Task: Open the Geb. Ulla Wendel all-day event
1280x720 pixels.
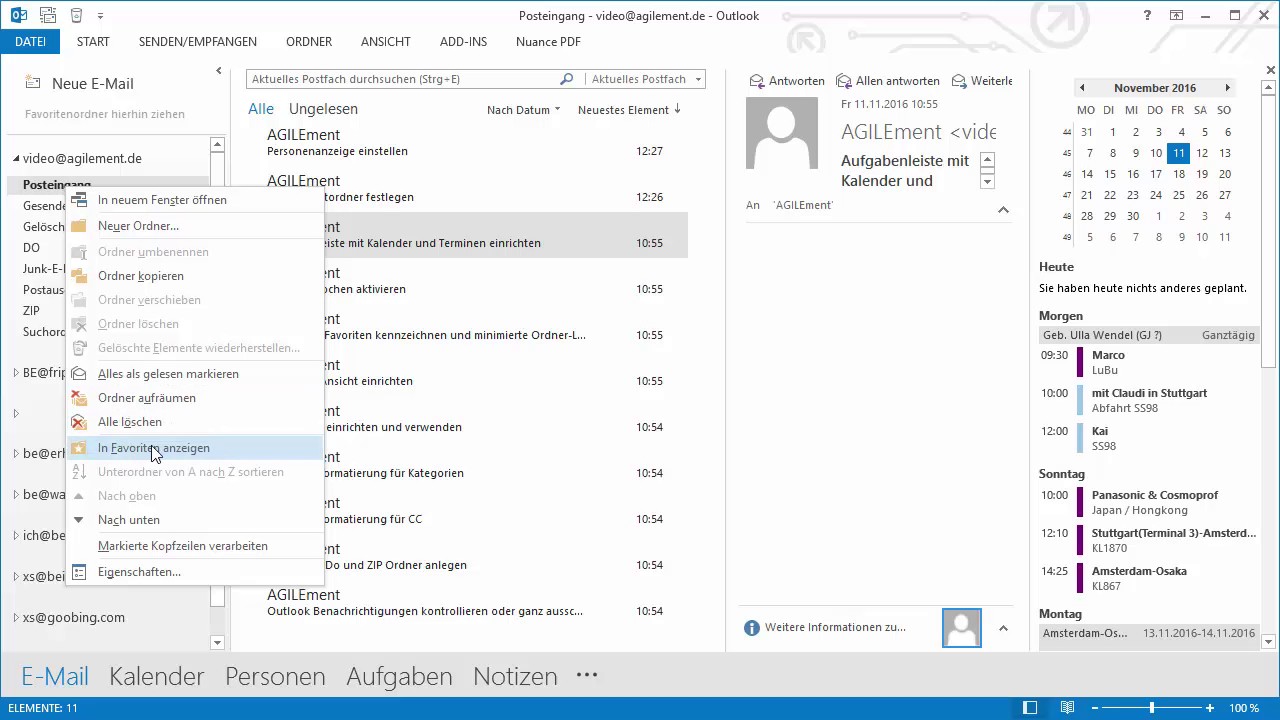Action: click(1149, 335)
